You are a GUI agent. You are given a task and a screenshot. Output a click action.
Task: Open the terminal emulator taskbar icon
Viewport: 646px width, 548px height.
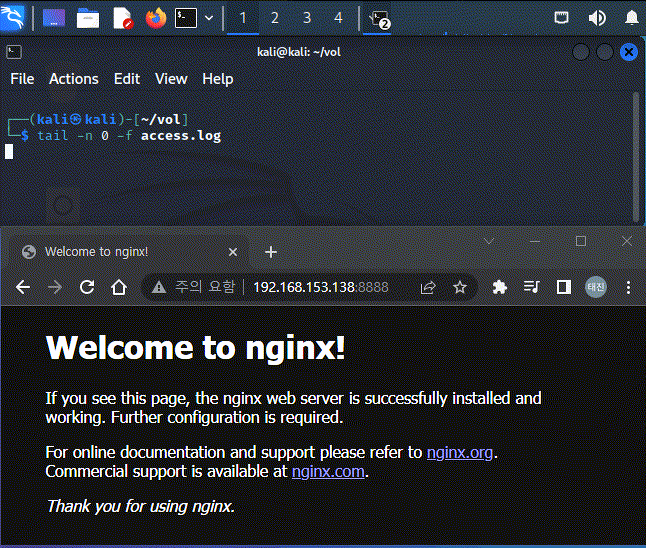point(186,18)
